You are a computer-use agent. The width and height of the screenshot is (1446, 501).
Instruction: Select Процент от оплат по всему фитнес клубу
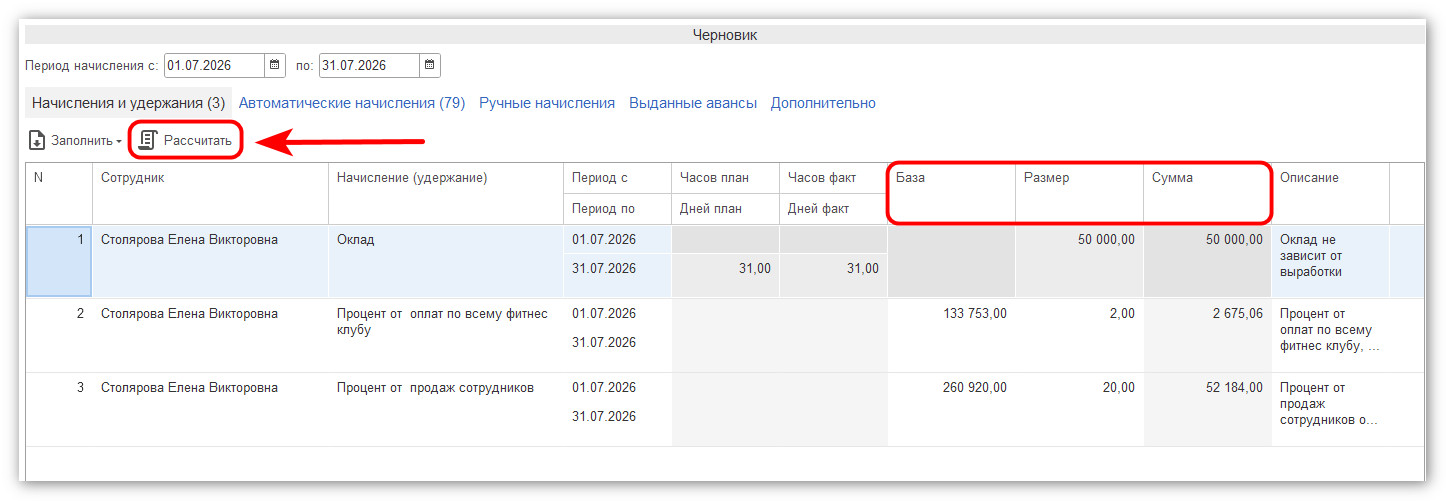tap(446, 335)
